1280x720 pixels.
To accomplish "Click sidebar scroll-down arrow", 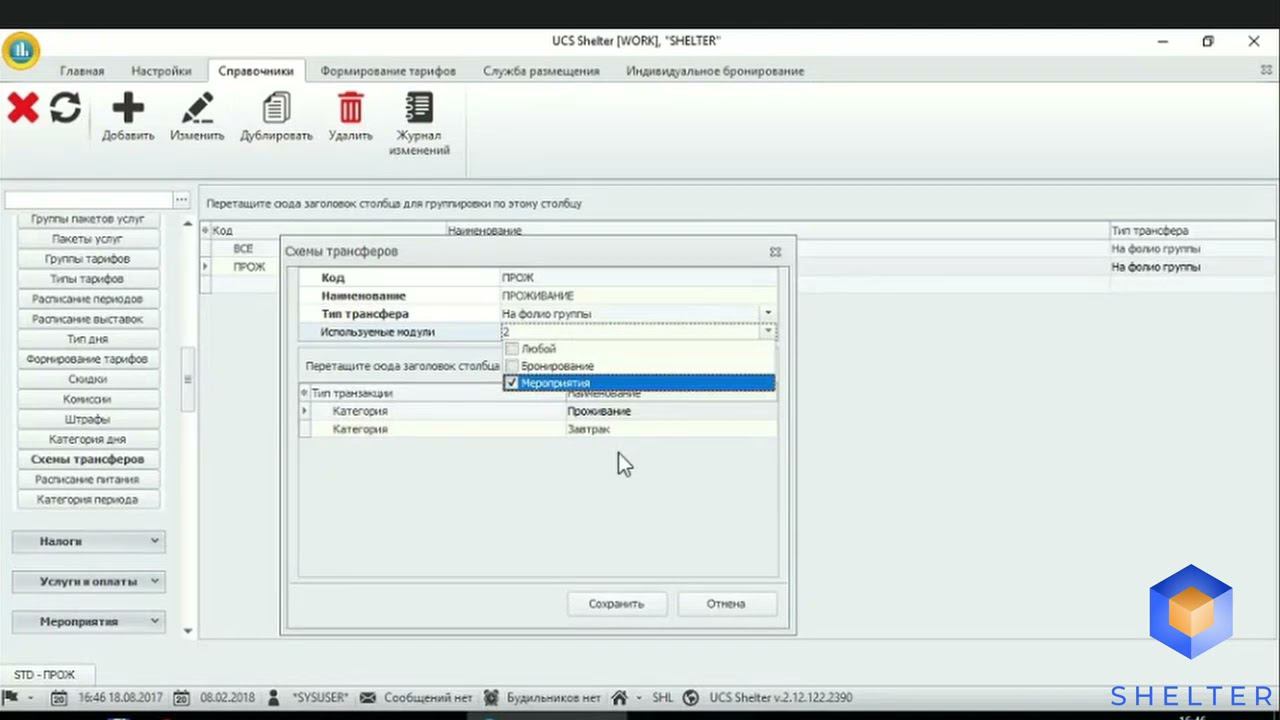I will pos(188,631).
